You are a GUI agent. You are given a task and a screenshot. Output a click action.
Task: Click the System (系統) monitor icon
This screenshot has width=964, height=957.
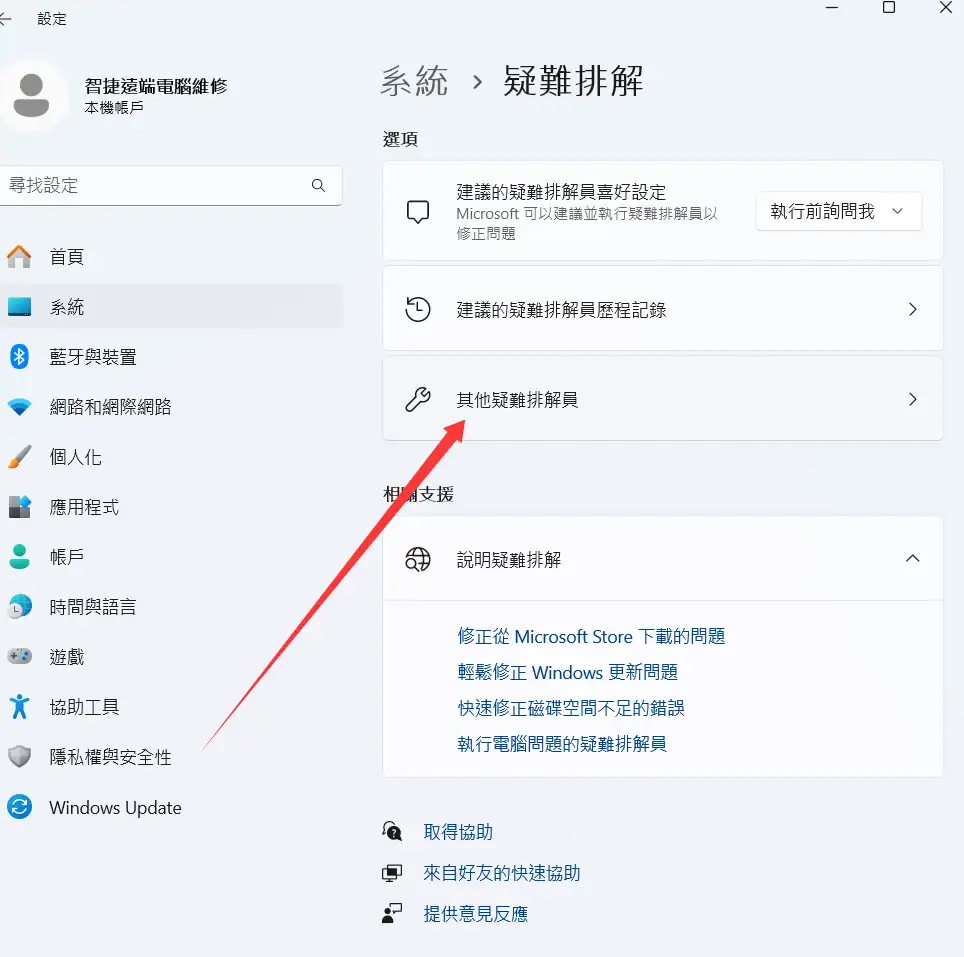tap(19, 306)
